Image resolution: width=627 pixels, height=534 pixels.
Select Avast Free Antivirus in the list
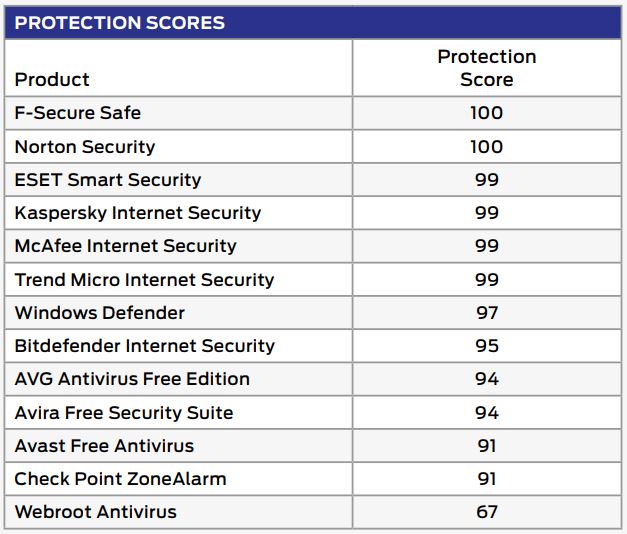click(104, 446)
